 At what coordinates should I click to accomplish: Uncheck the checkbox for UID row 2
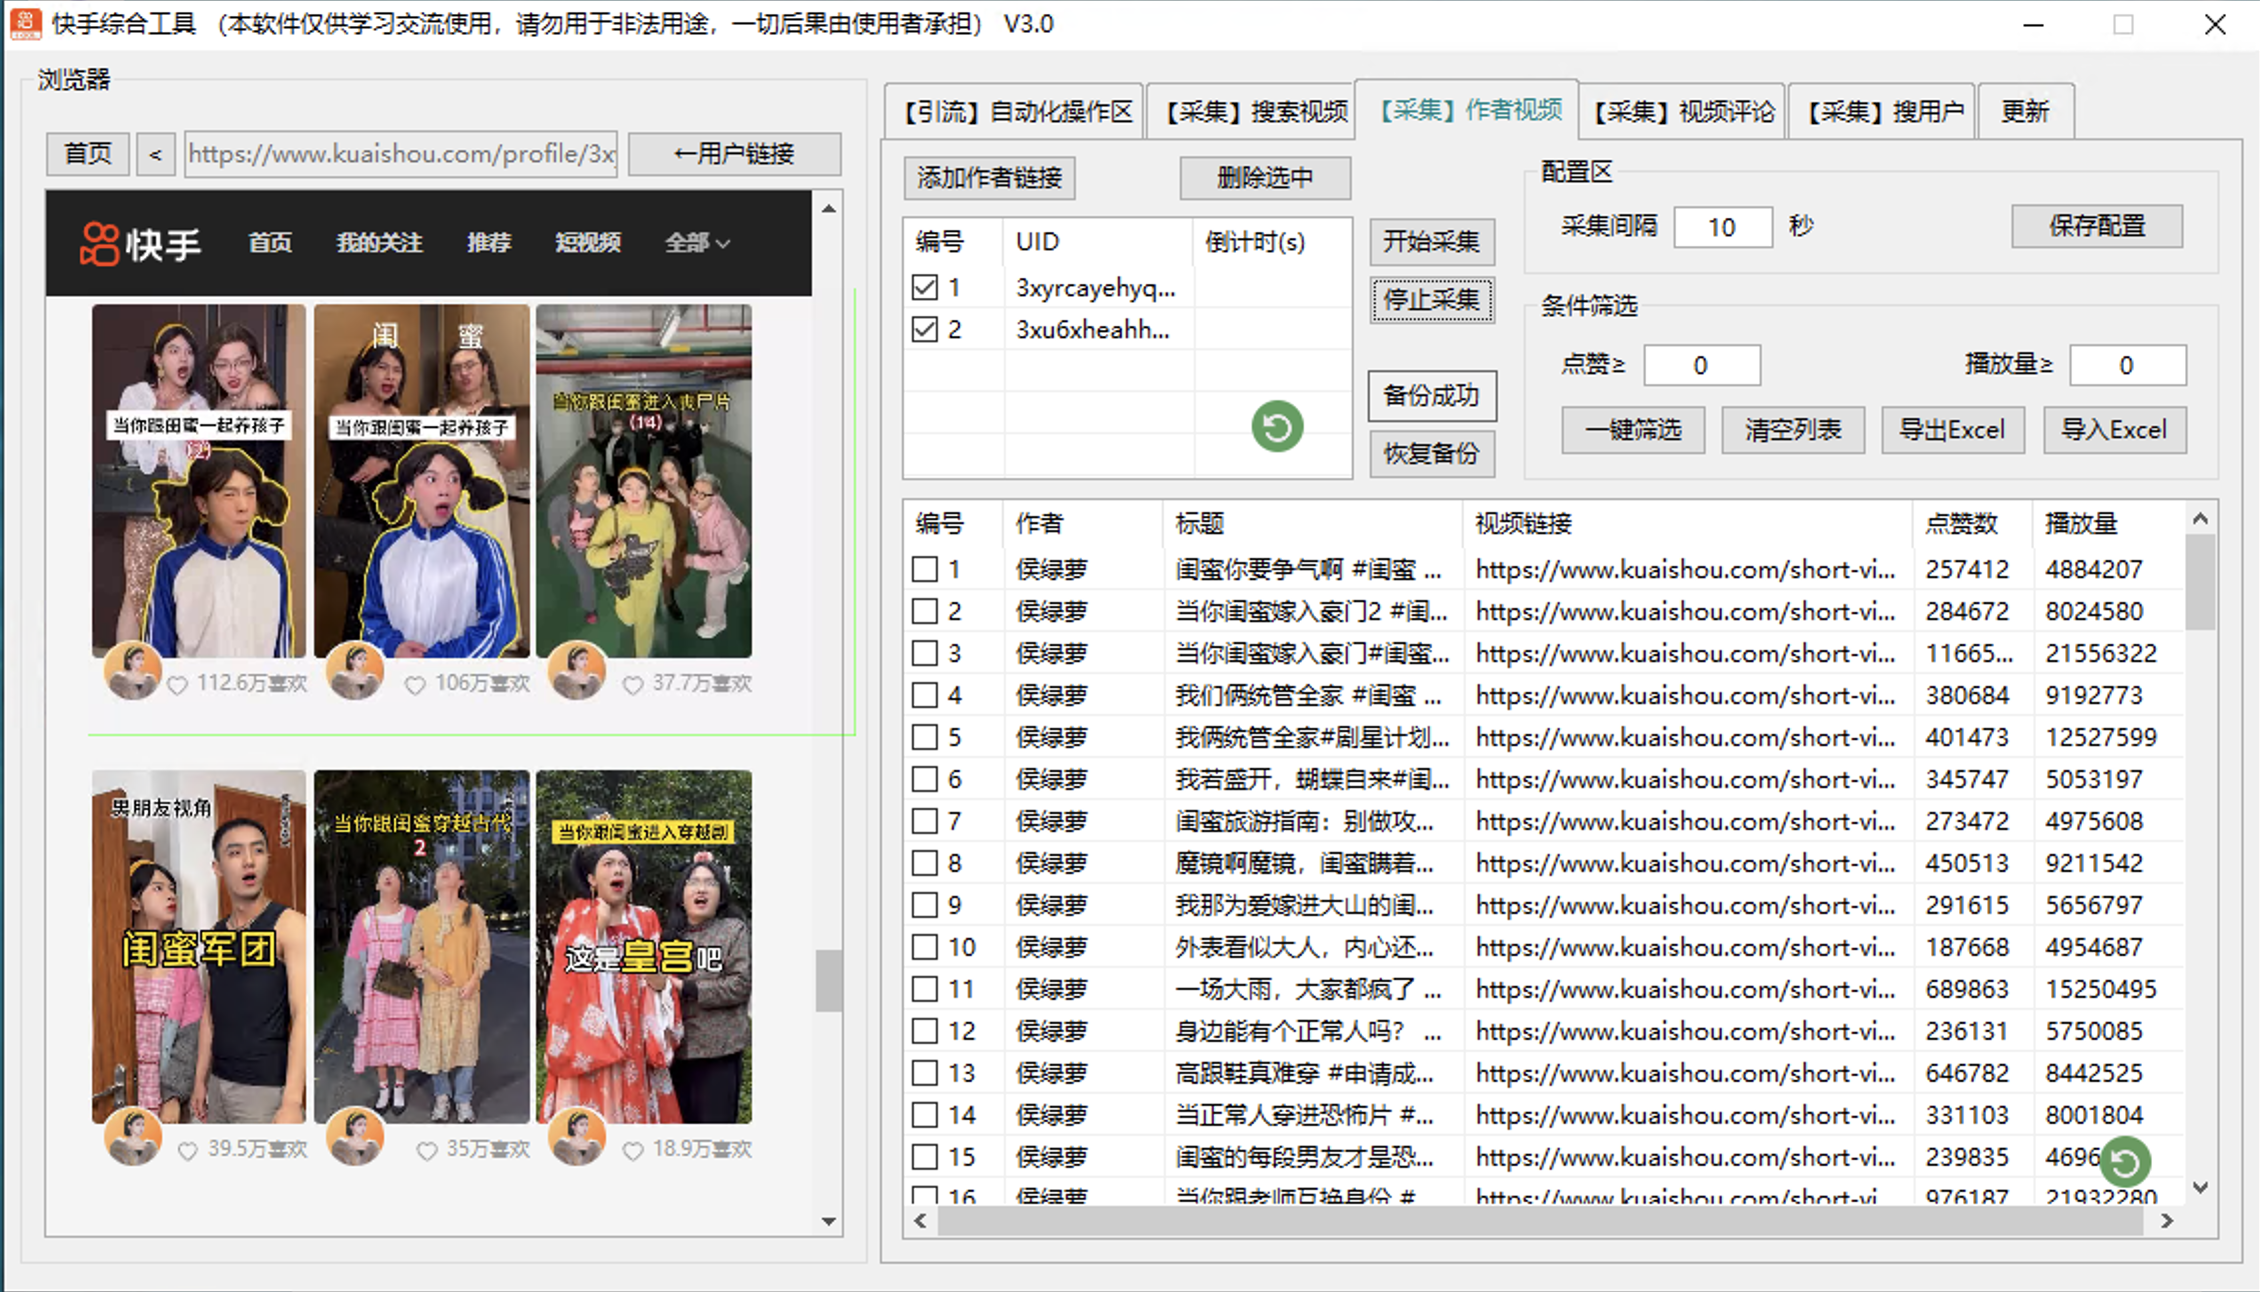tap(923, 328)
